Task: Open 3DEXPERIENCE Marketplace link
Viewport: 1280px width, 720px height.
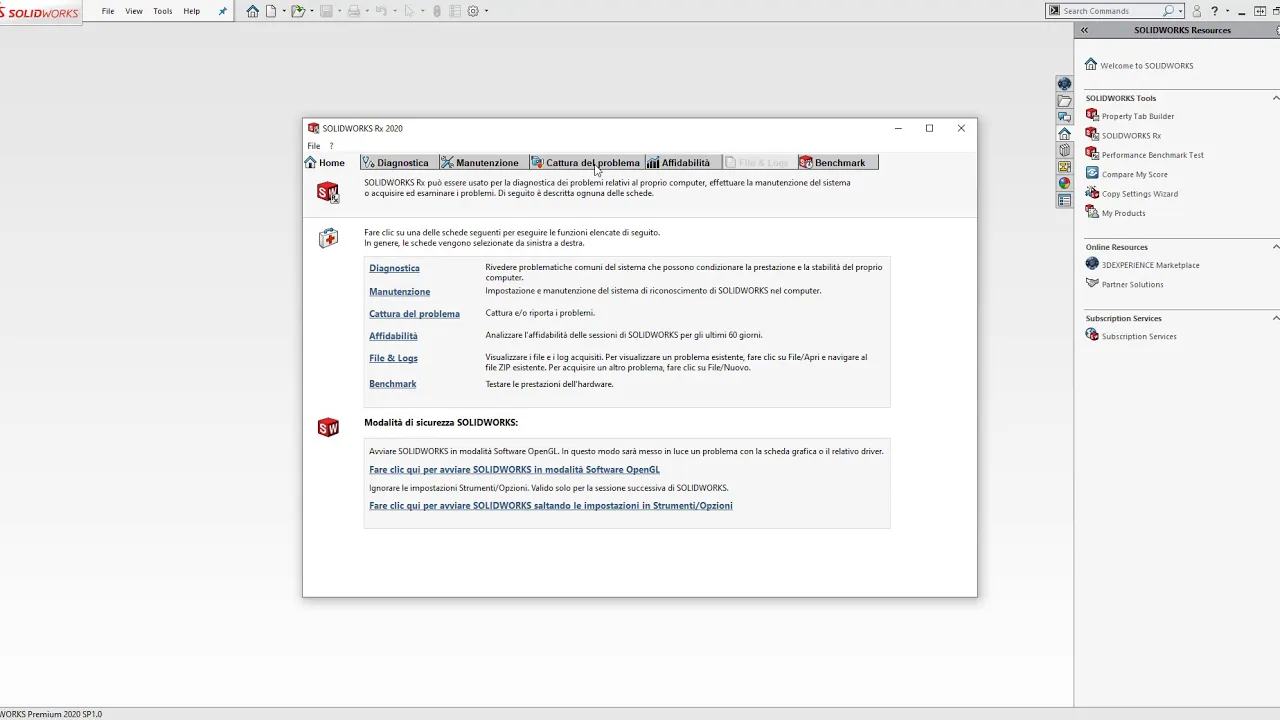Action: coord(1150,265)
